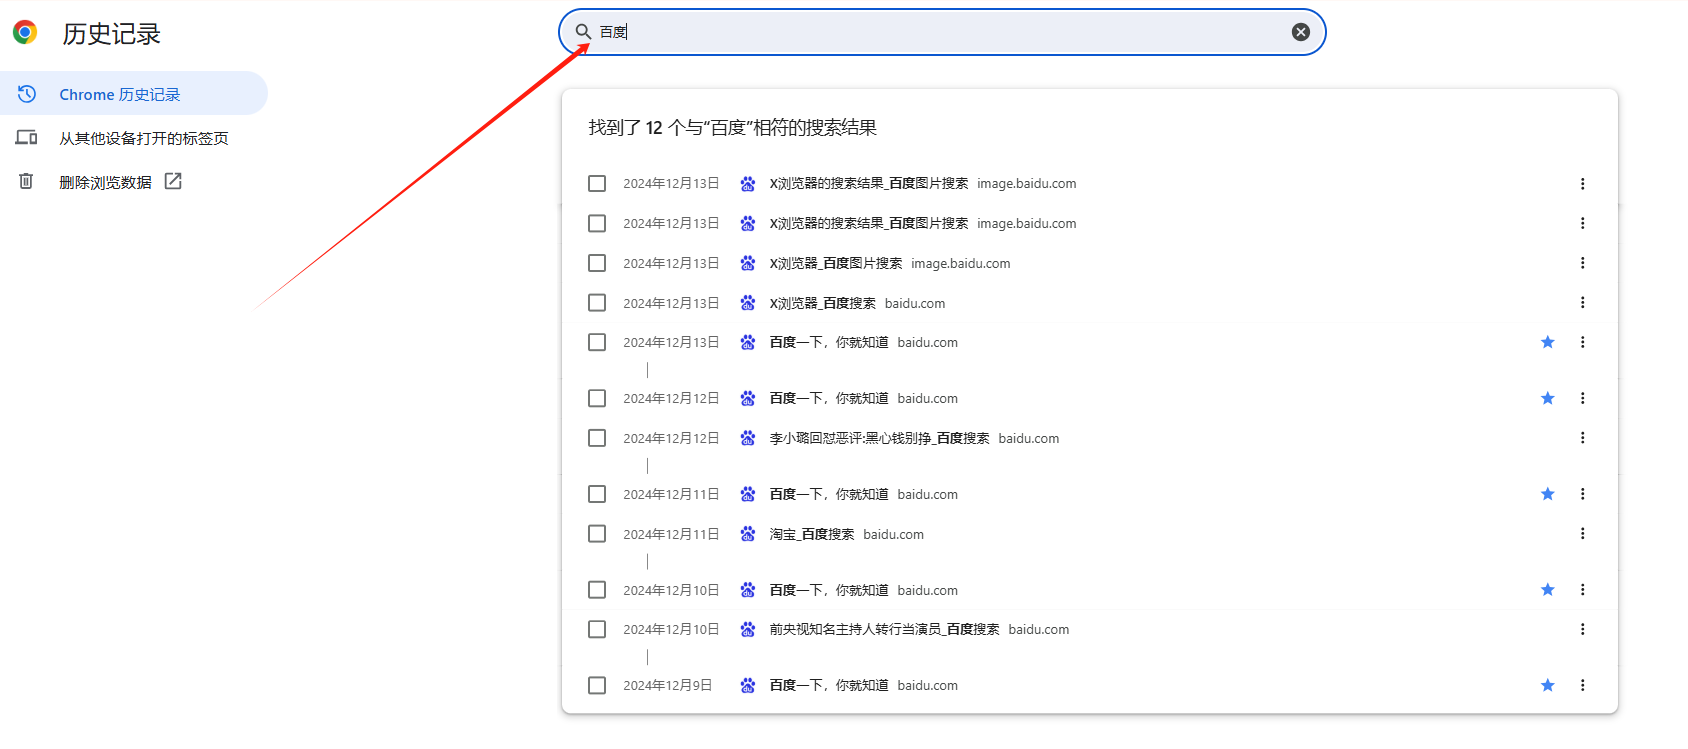This screenshot has width=1688, height=749.
Task: Click the Baidu favicon of the 12月12日 百度一下 entry
Action: point(748,398)
